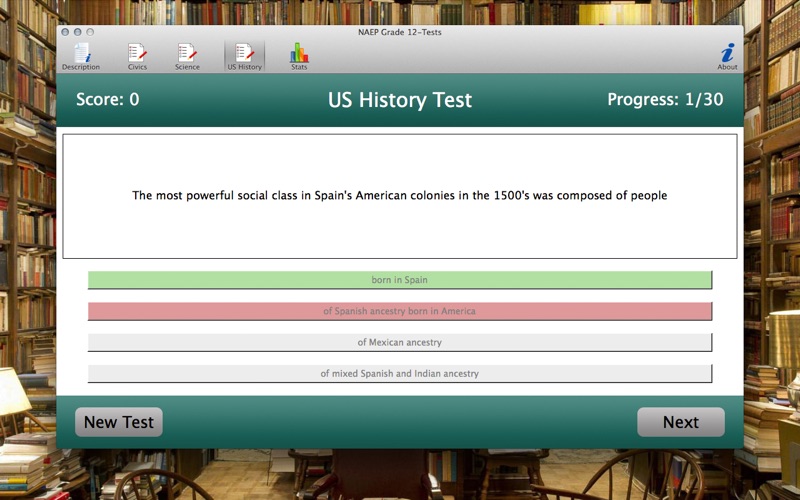Choose answer 'born in Spain'
Screen dimensions: 800x500
pos(399,280)
